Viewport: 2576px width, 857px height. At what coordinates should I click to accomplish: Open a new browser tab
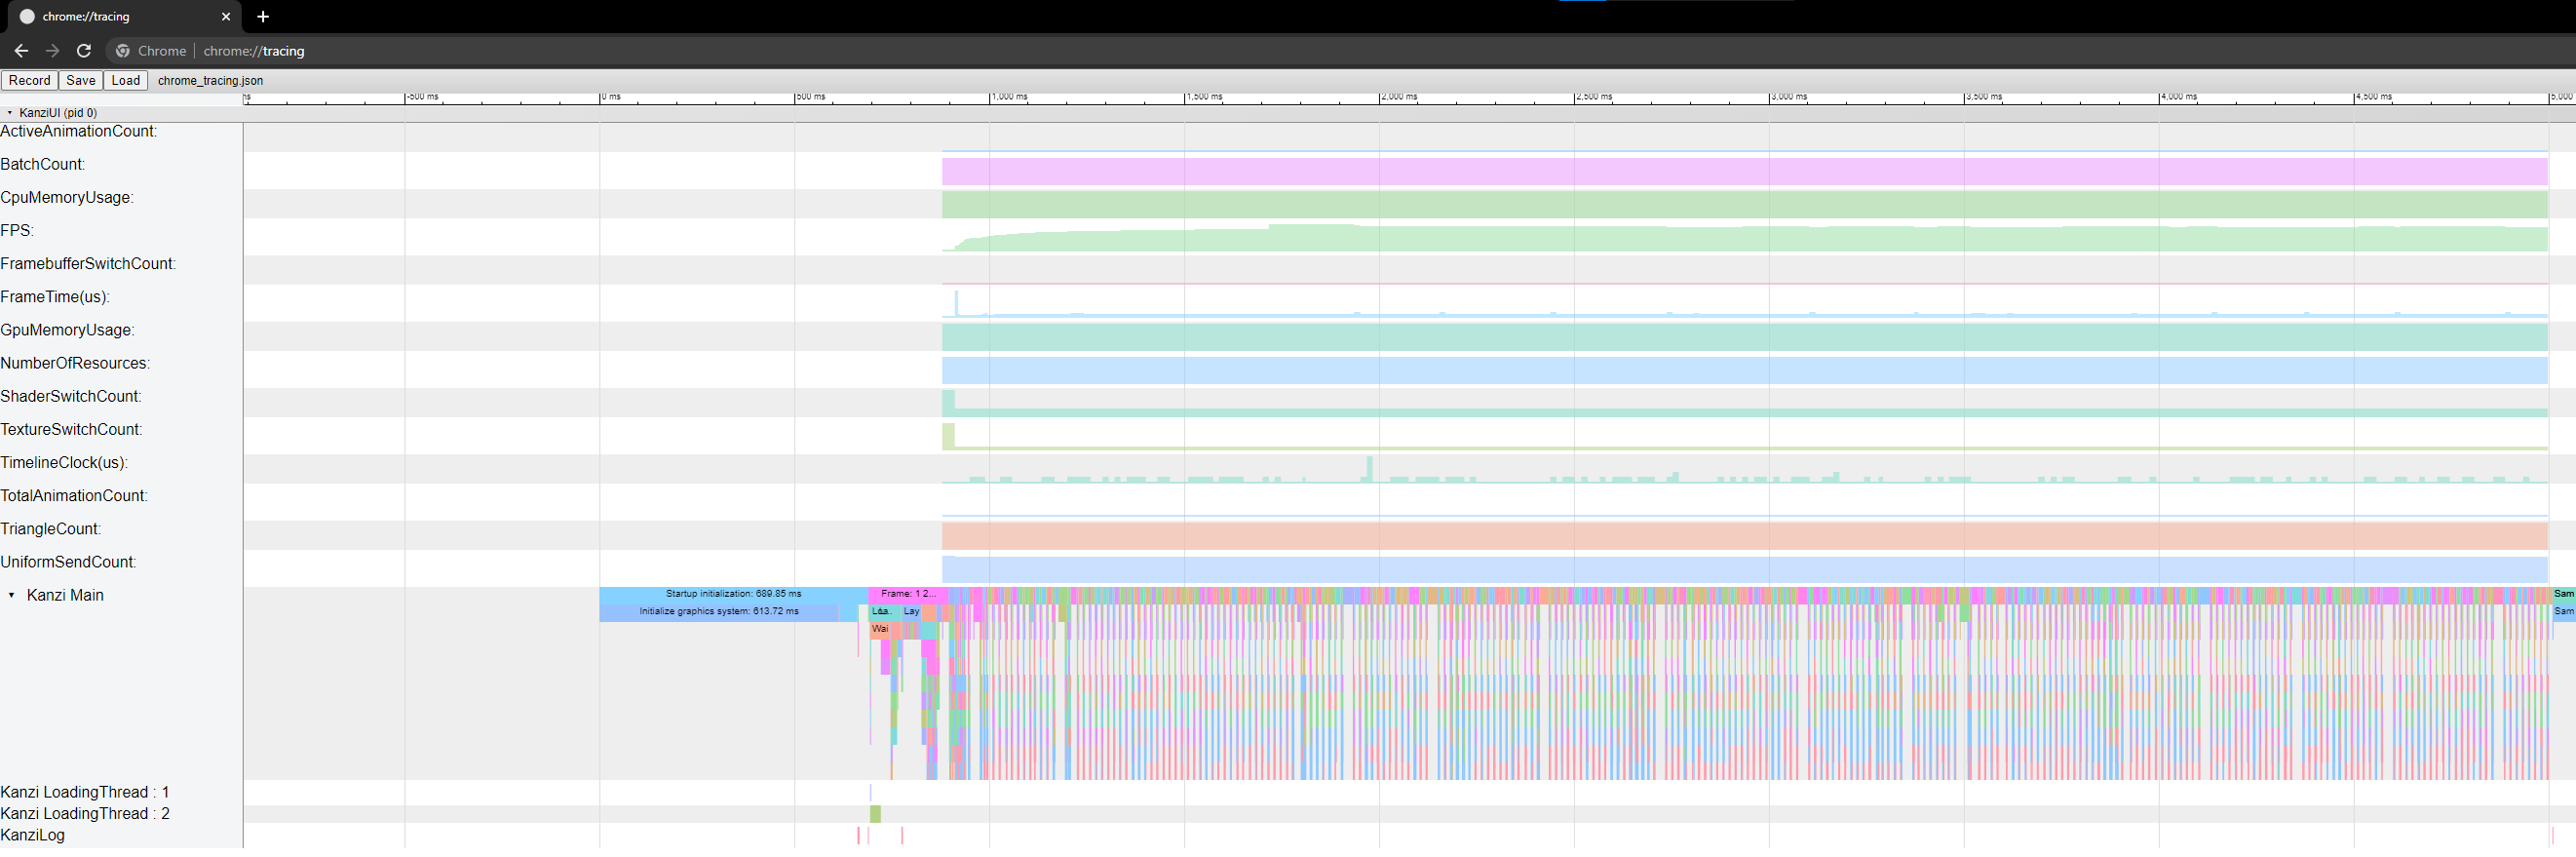pos(263,17)
